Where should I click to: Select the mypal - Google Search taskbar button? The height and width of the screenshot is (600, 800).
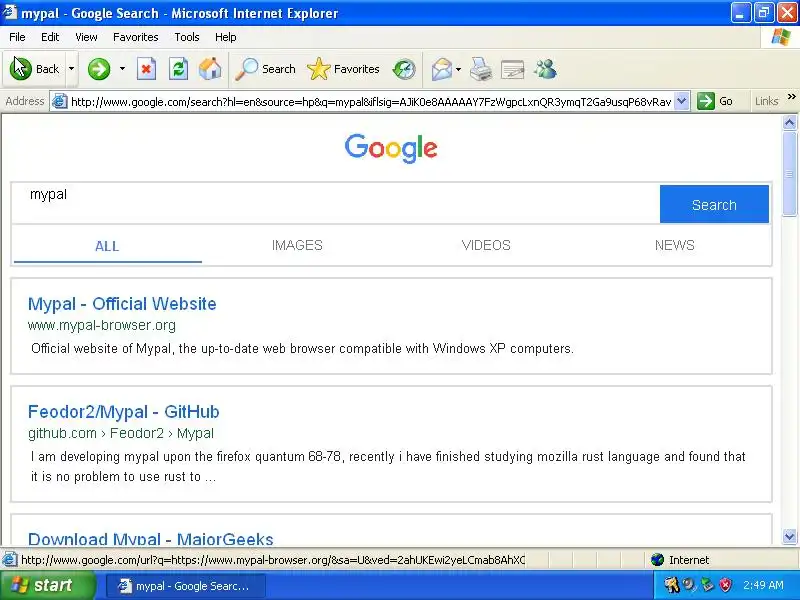(186, 586)
